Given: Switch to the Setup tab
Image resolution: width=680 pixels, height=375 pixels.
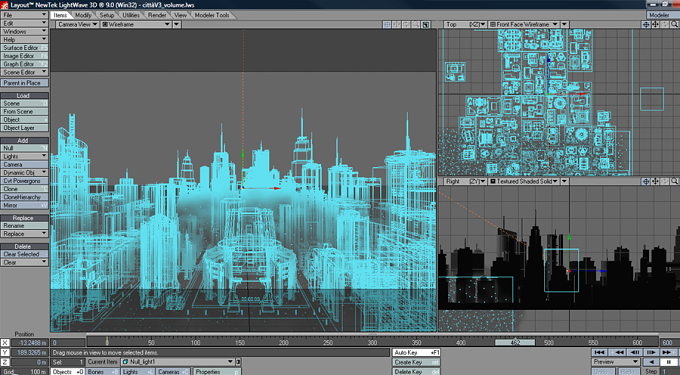Looking at the screenshot, I should [107, 15].
